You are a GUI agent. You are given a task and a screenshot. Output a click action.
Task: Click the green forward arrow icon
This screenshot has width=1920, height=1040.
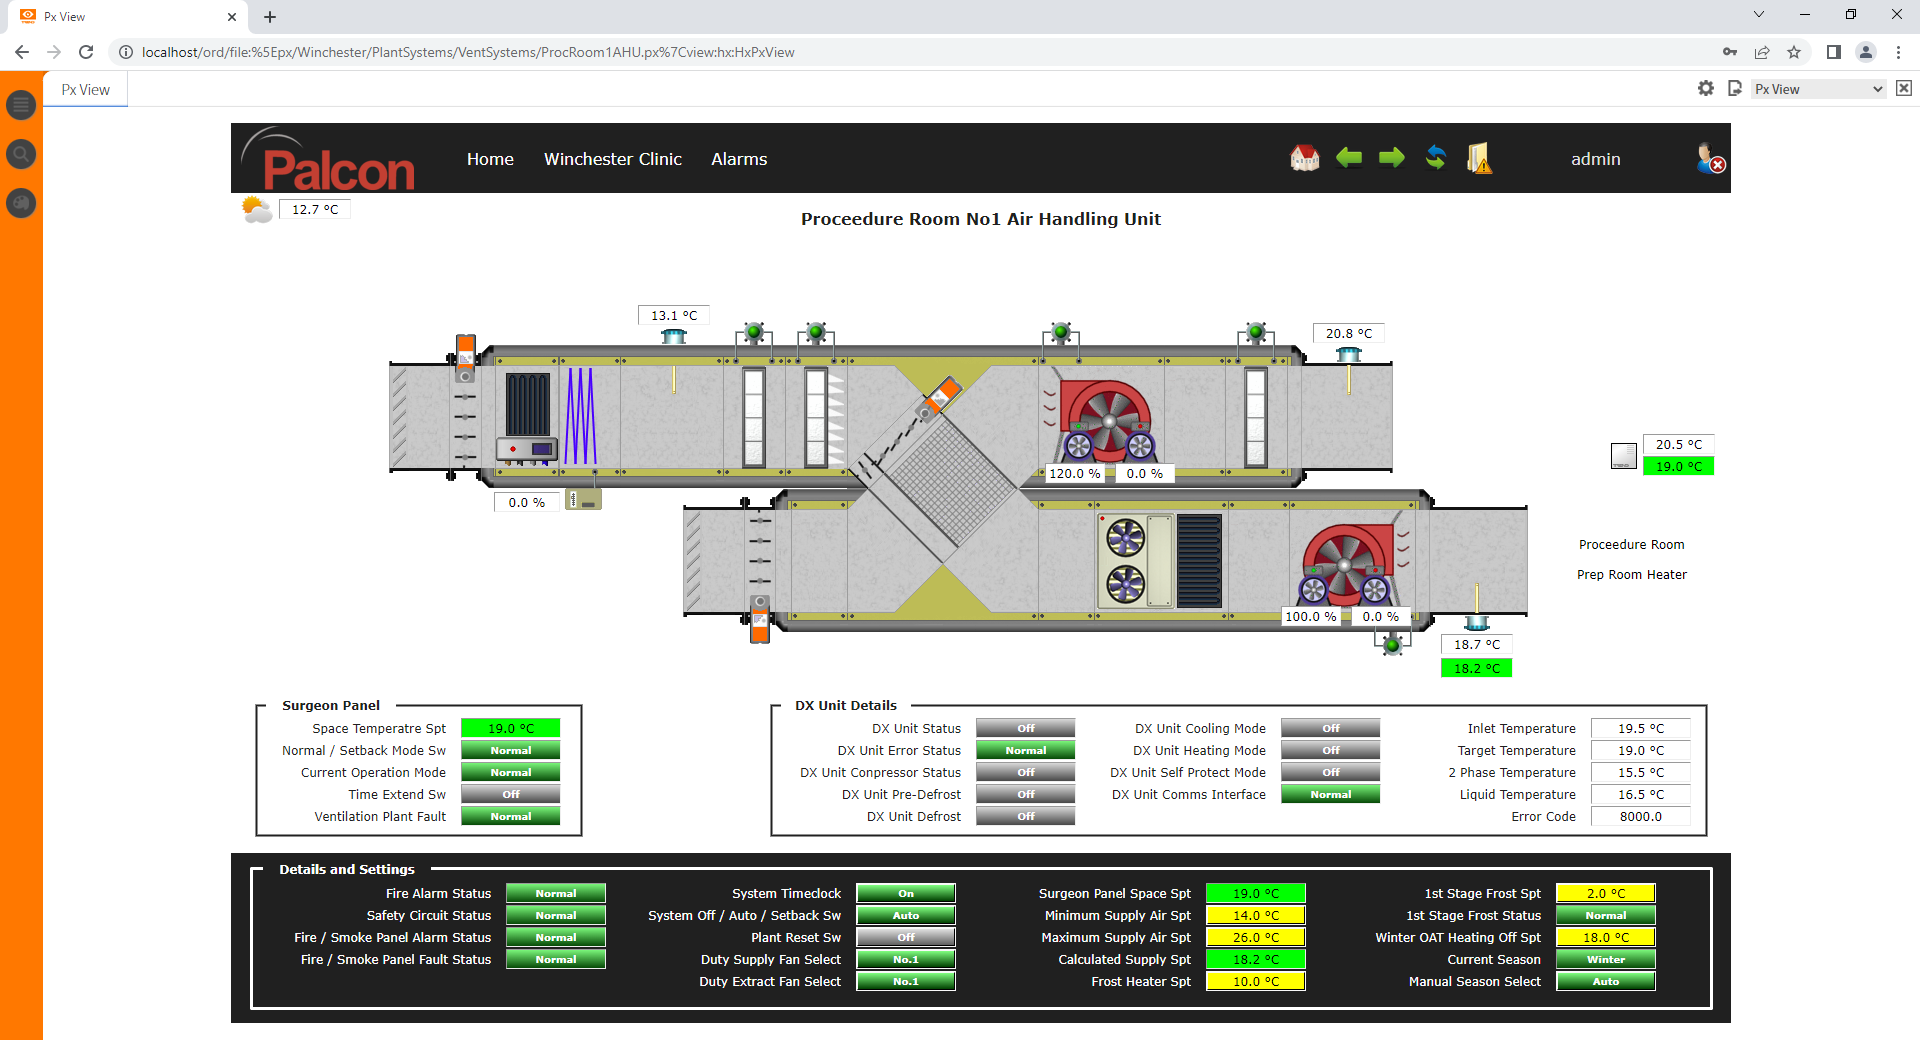pyautogui.click(x=1391, y=158)
